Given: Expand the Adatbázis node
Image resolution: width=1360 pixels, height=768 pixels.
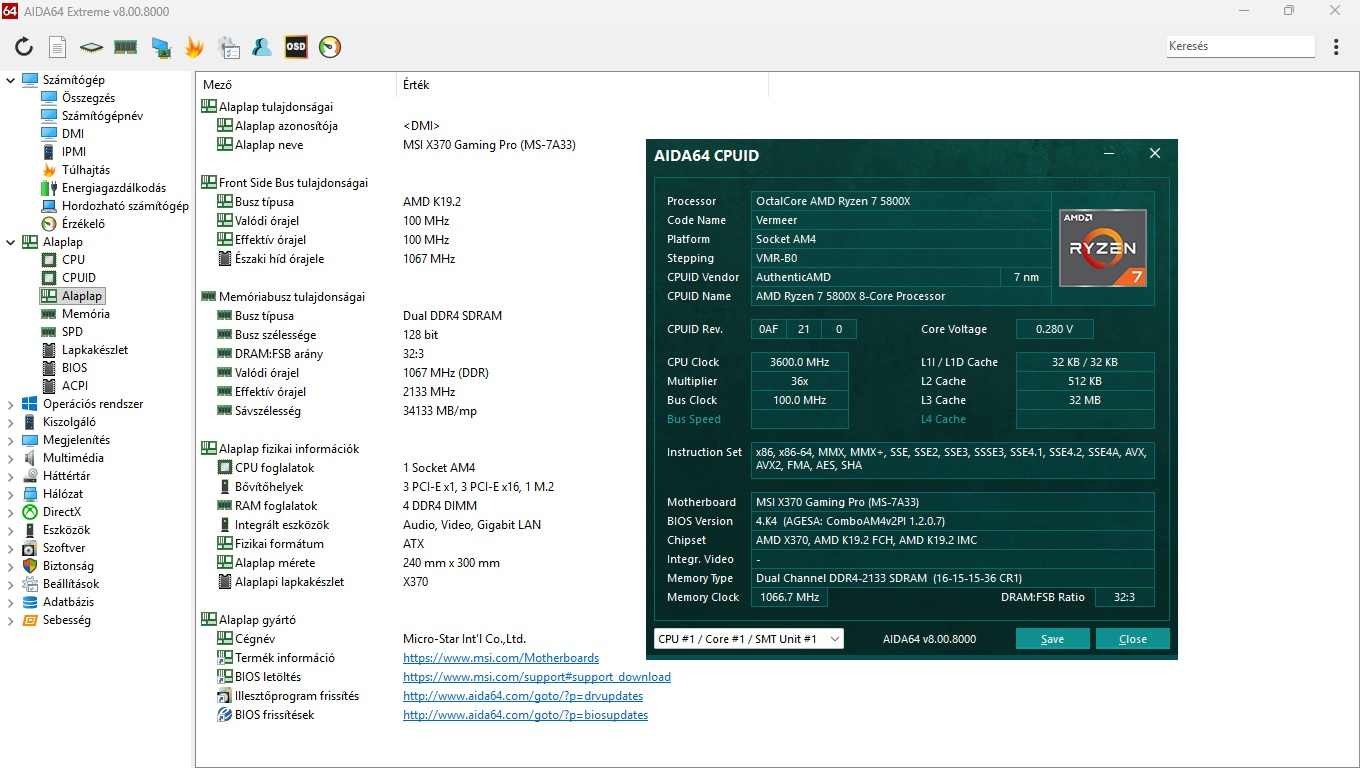Looking at the screenshot, I should (x=11, y=602).
